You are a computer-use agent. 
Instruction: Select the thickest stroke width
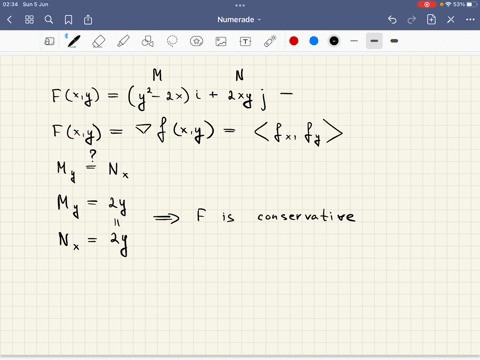(x=394, y=41)
